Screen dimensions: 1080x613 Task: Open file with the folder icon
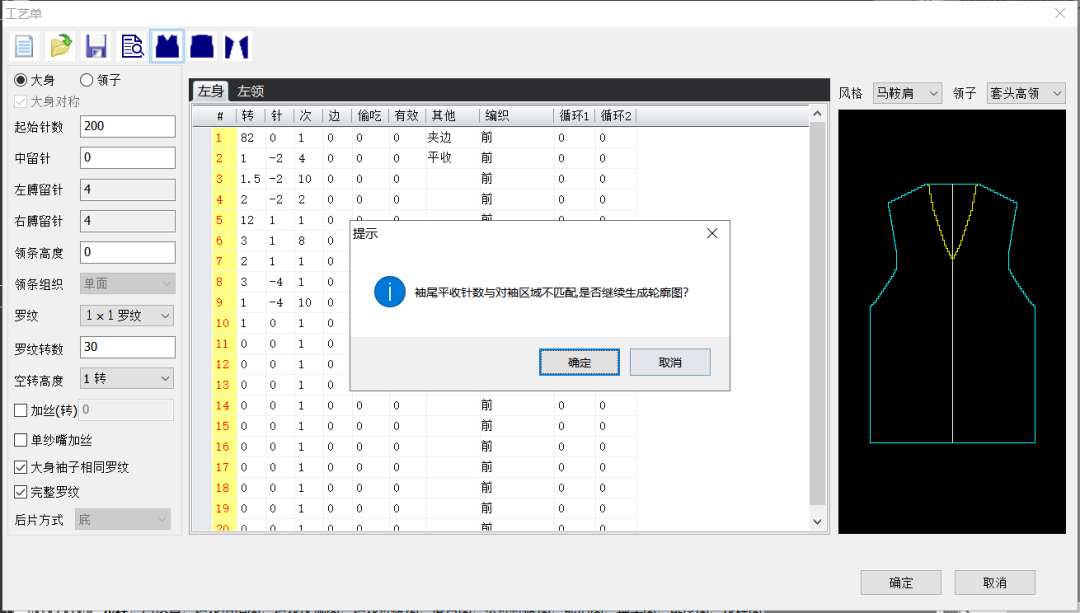(x=61, y=46)
